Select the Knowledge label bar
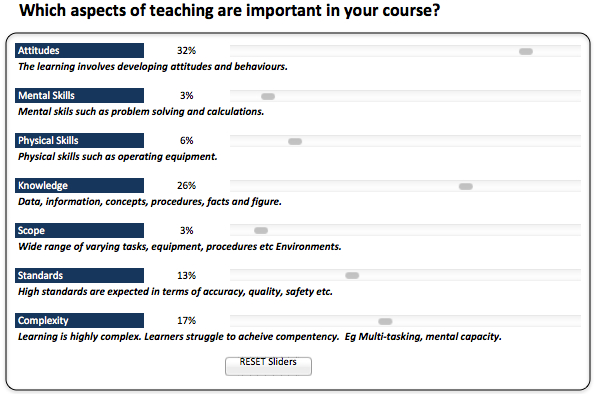Viewport: 594px width, 394px height. pyautogui.click(x=80, y=186)
